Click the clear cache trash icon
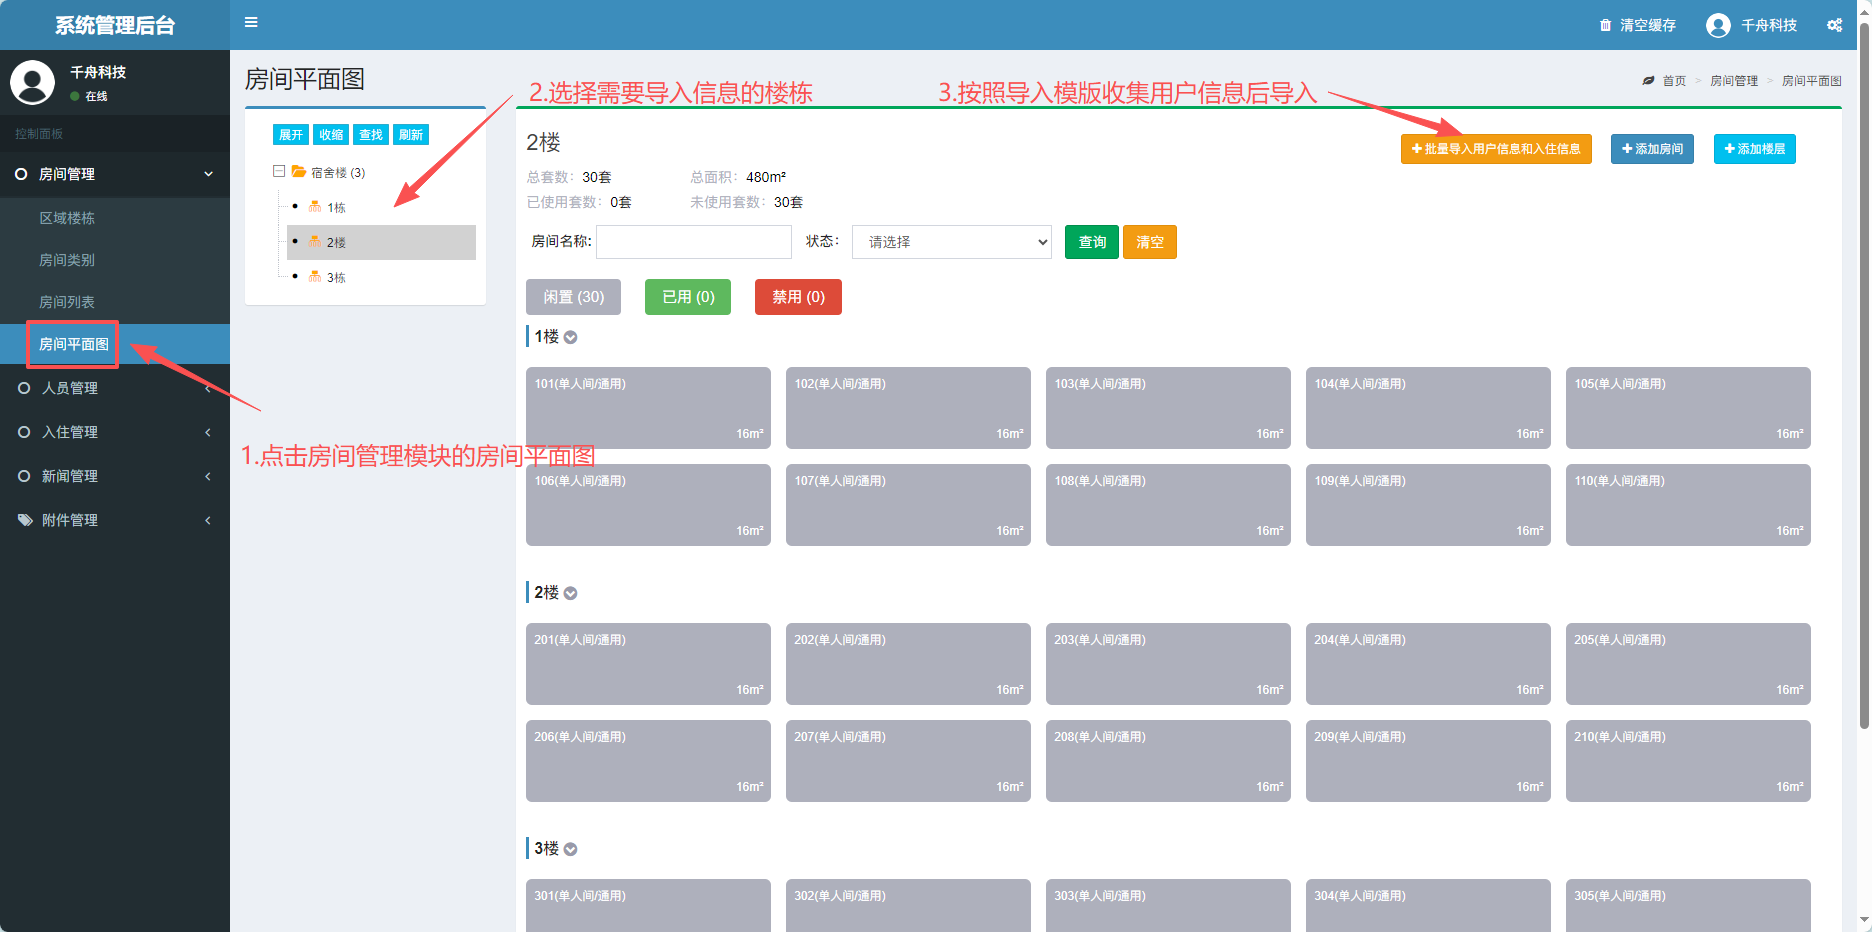Screen dimensions: 1872x932 coord(1605,25)
